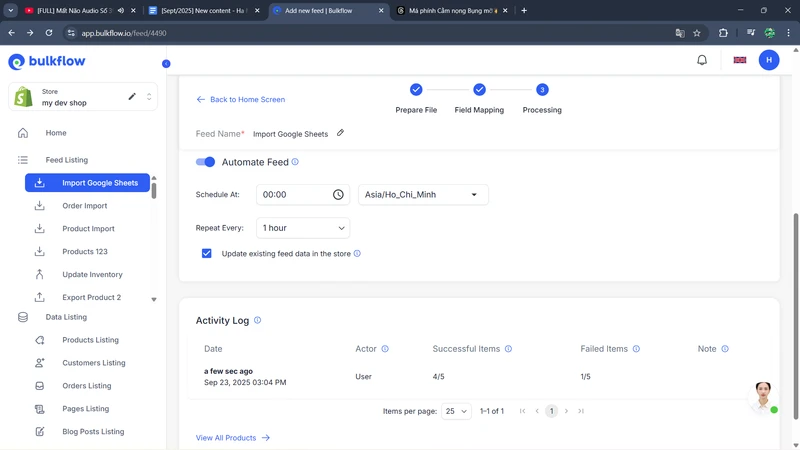Open Order Import in the sidebar

[x=84, y=206]
